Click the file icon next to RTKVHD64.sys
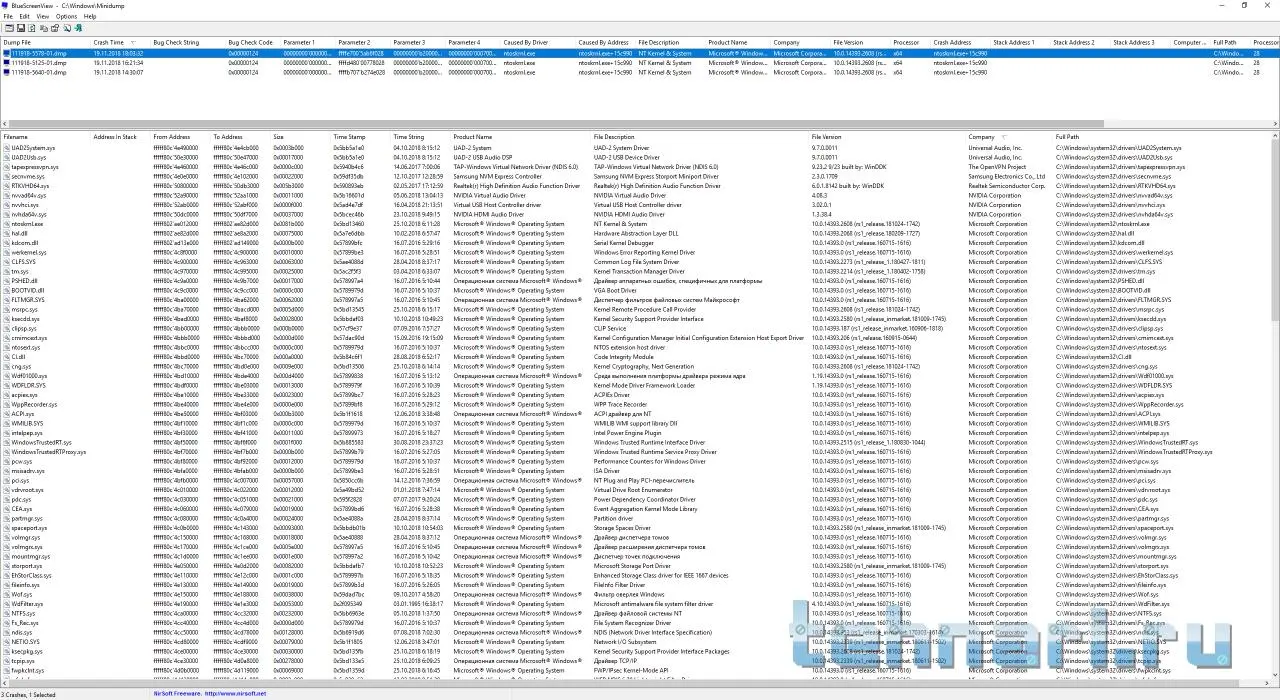 [6, 186]
